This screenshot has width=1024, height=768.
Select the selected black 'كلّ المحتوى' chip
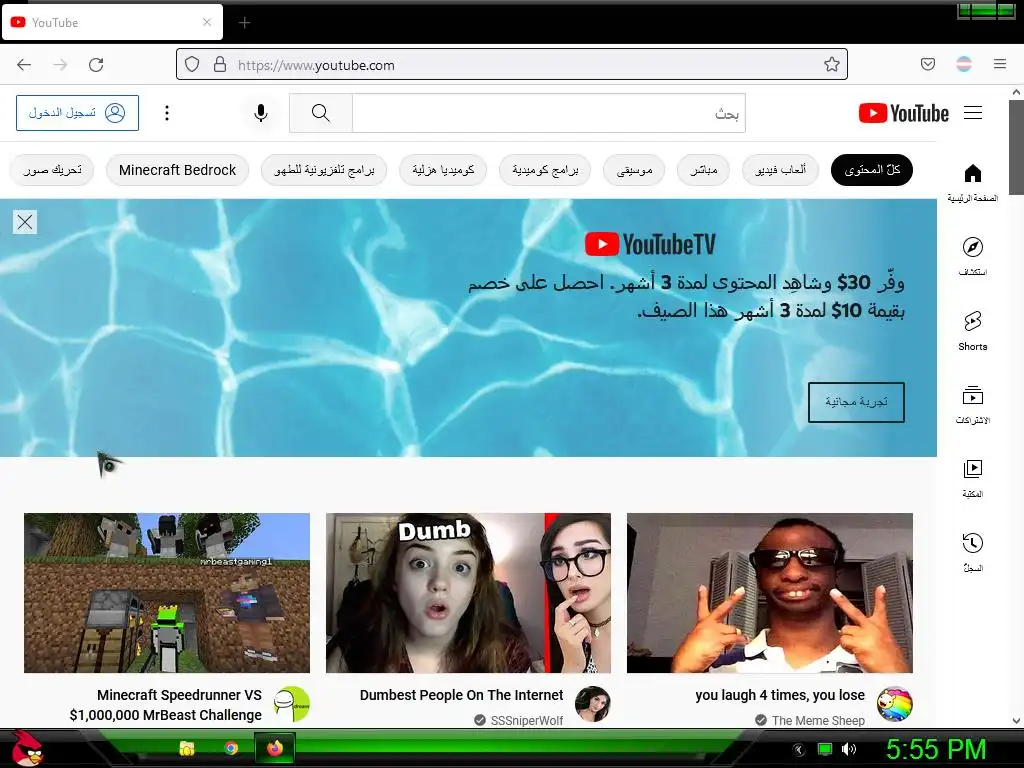point(872,170)
